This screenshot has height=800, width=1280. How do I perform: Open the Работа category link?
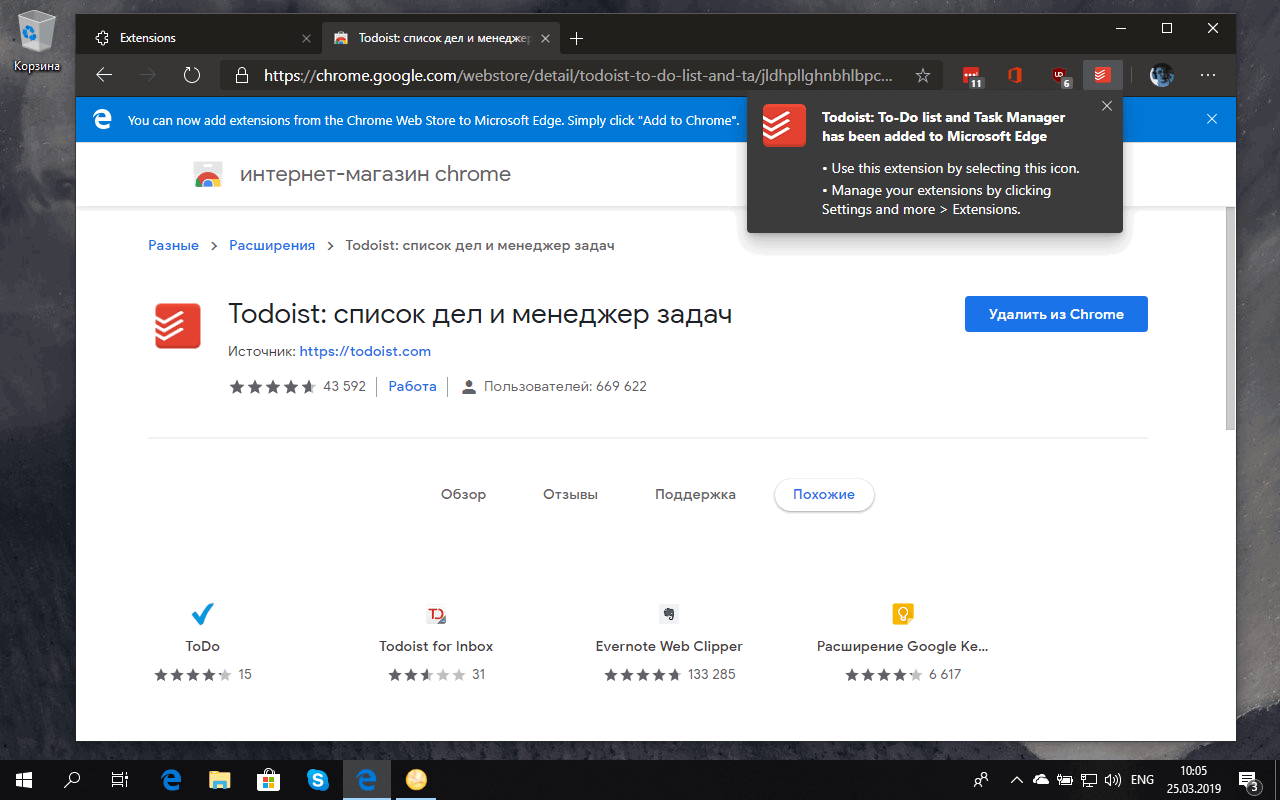[x=413, y=386]
